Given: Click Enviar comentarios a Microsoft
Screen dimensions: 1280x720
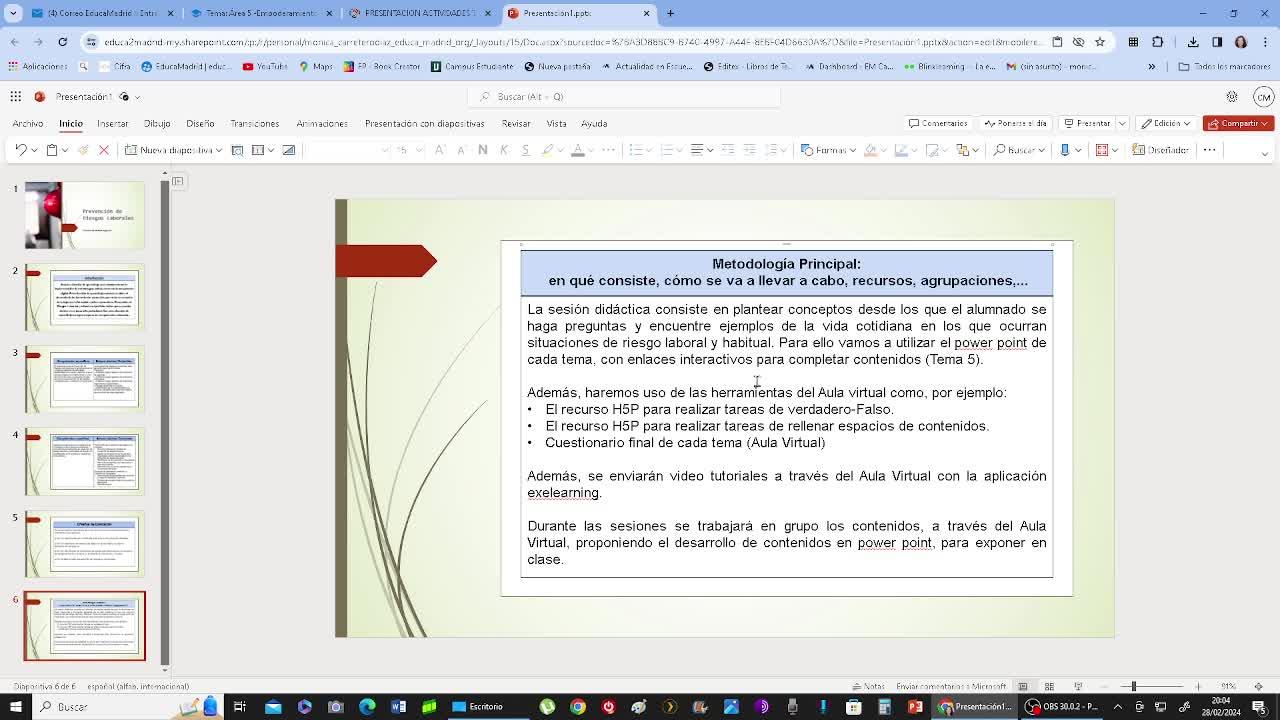Looking at the screenshot, I should (x=951, y=687).
